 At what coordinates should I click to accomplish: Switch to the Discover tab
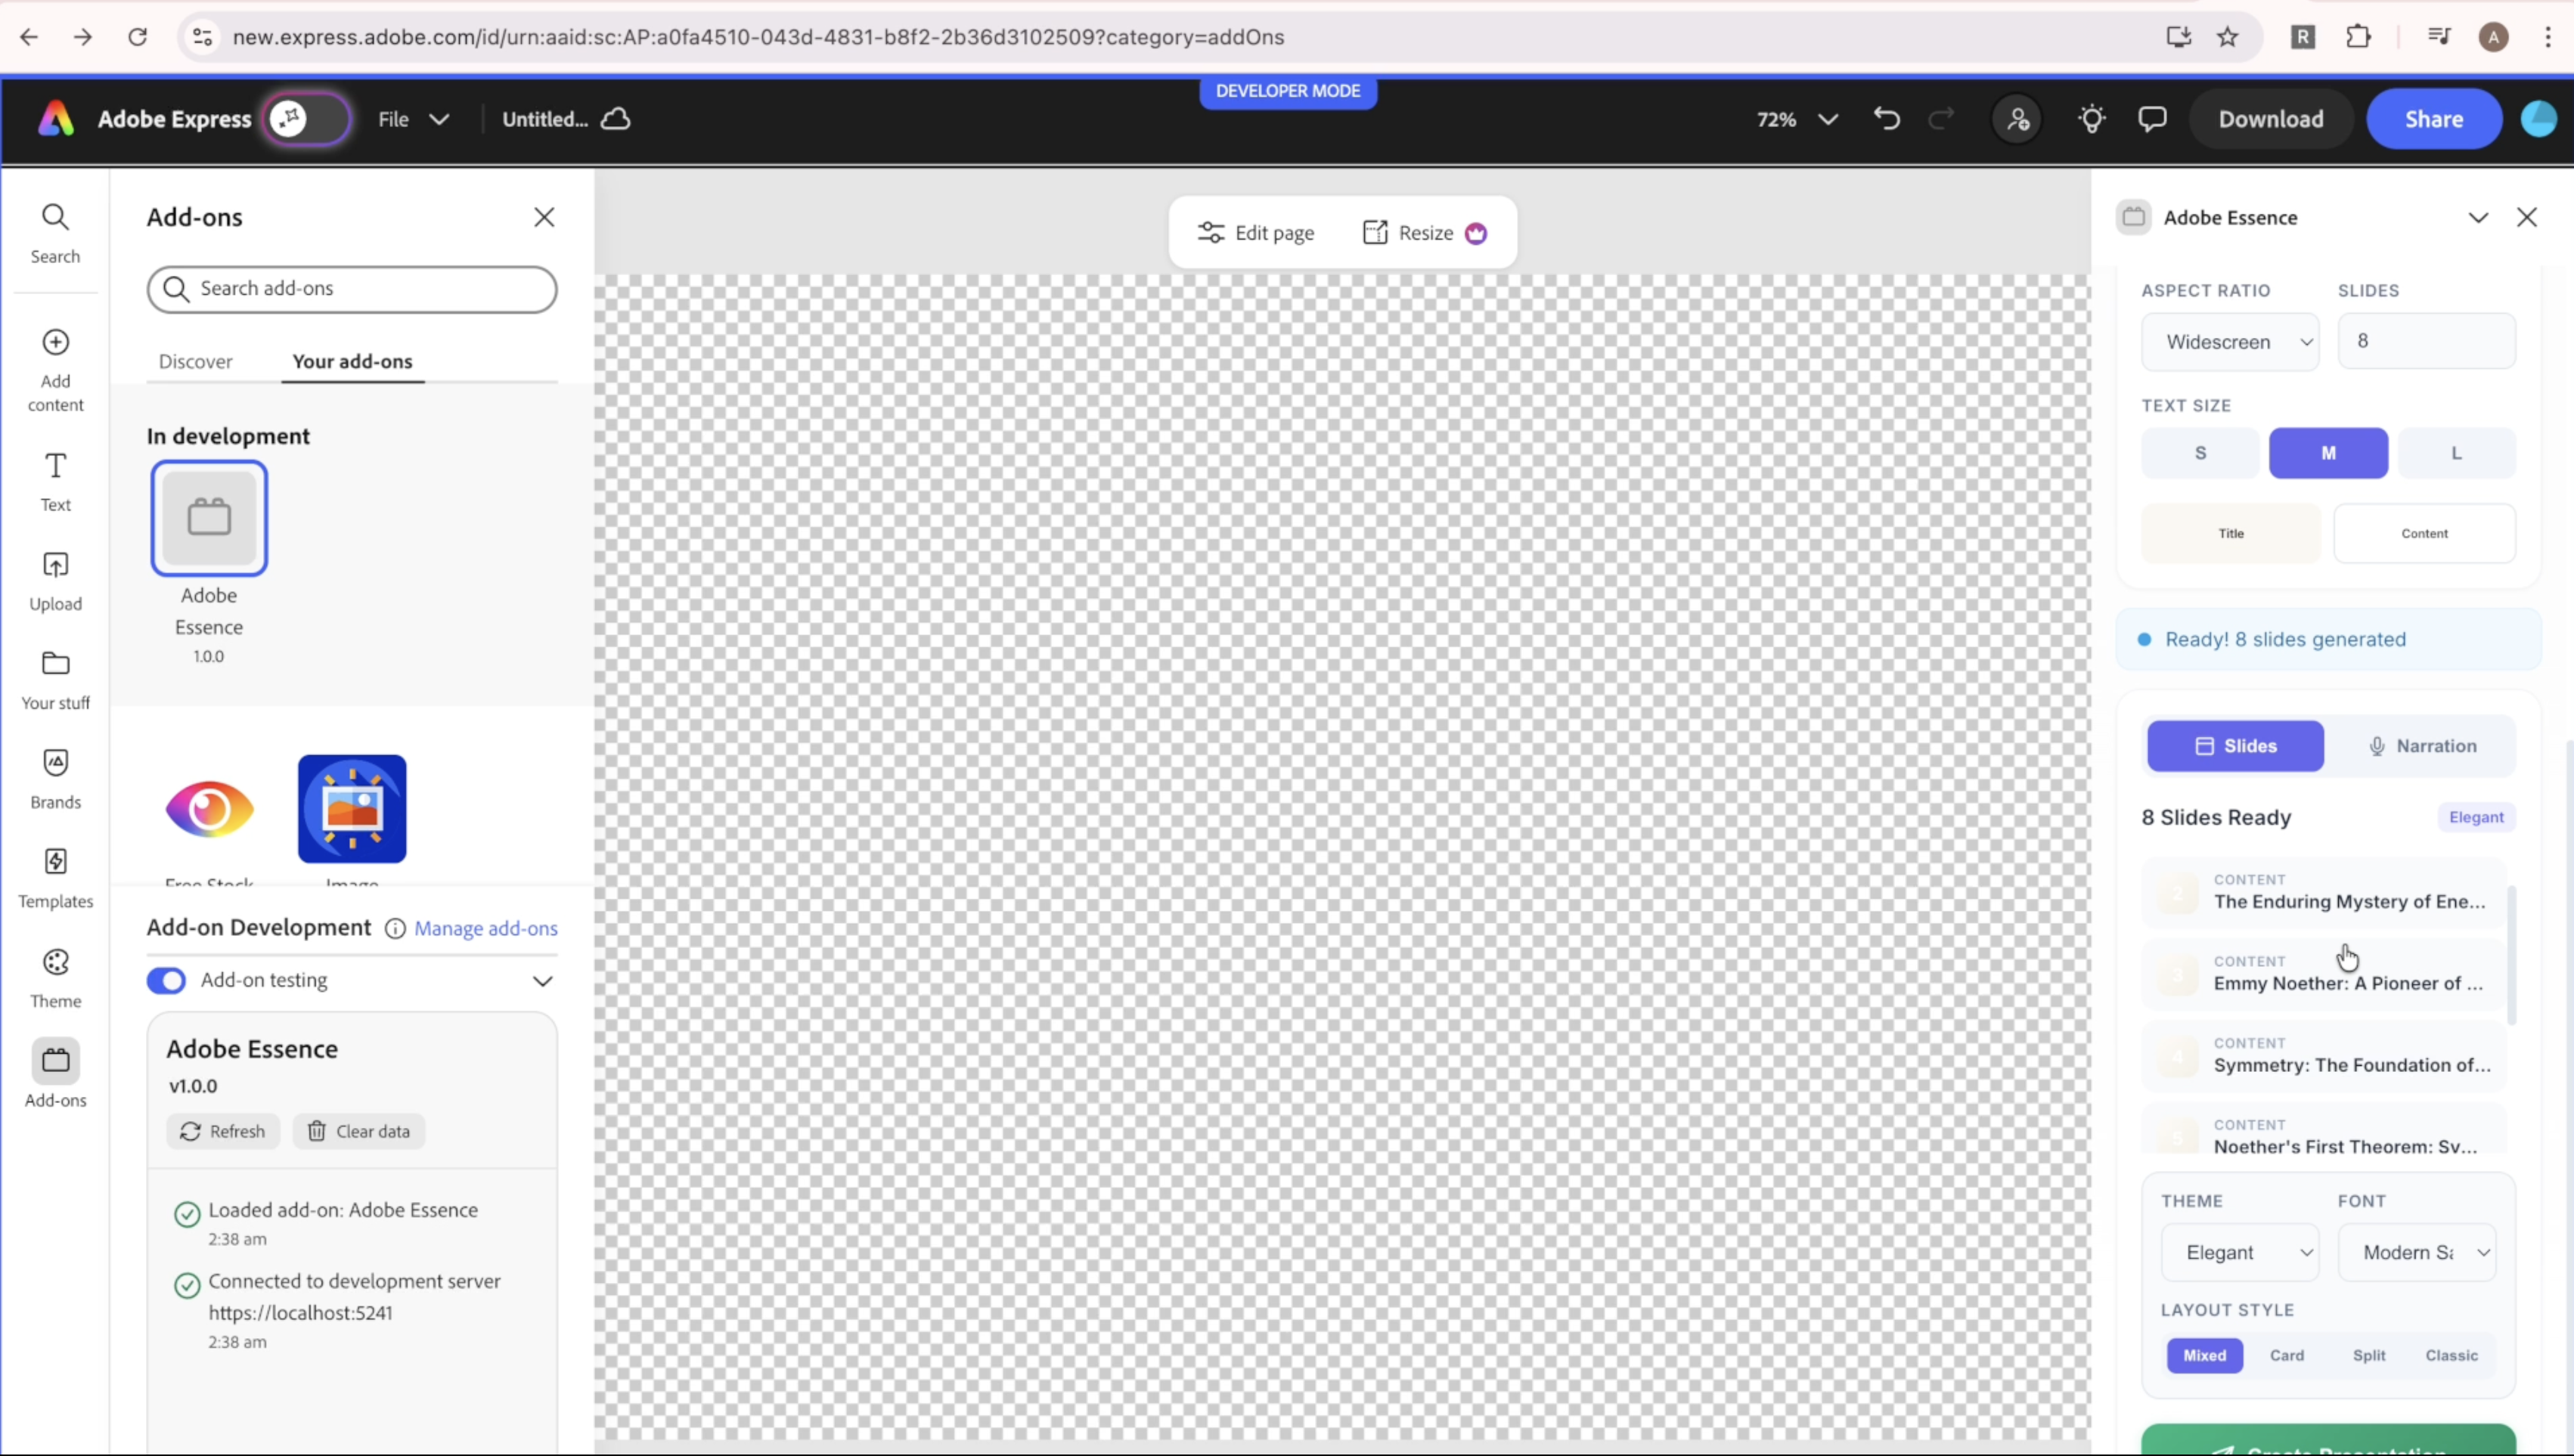point(195,361)
